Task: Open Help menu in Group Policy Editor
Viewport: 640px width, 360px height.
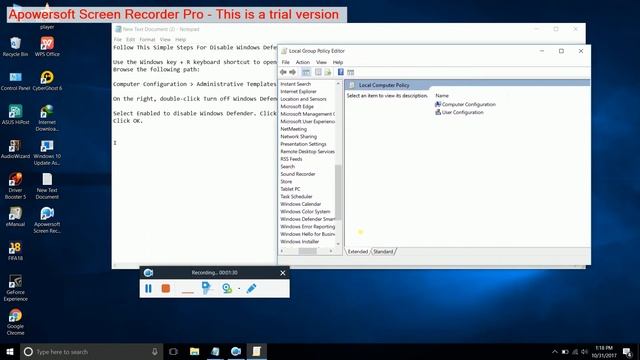Action: coord(338,62)
